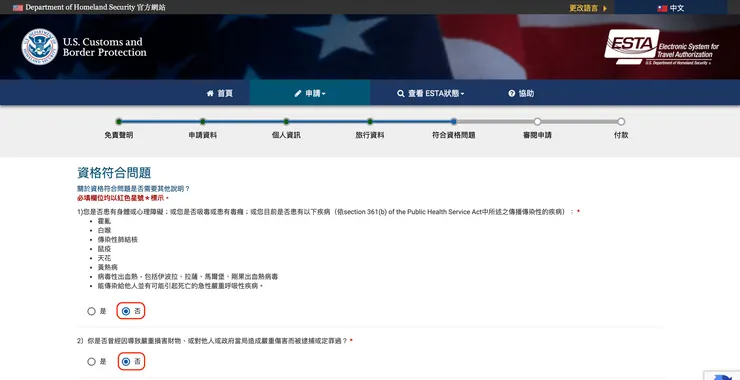
Task: Click the 白喉 list item
Action: click(104, 230)
